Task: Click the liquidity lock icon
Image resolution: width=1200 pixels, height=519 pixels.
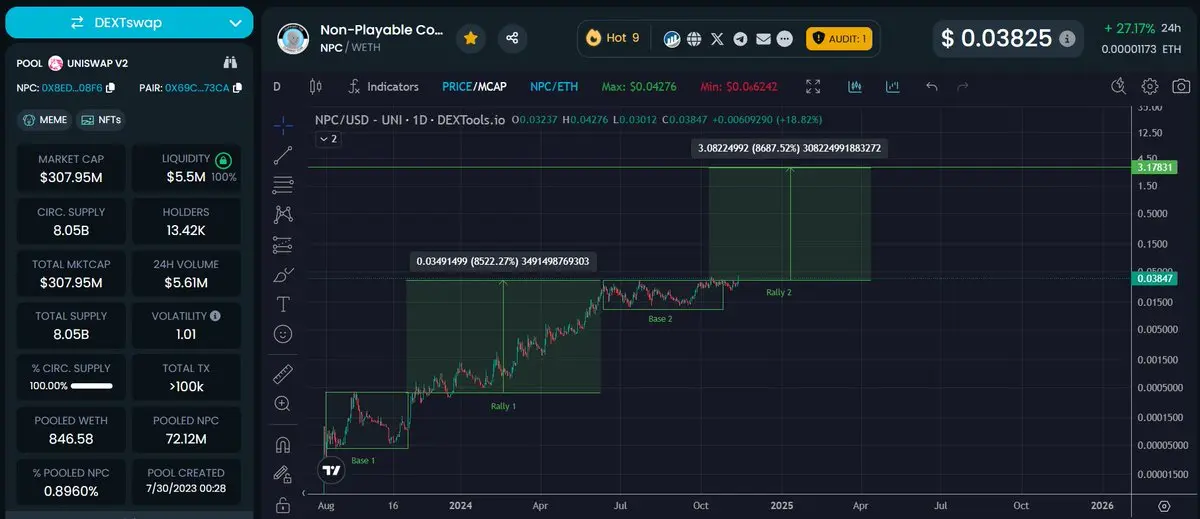Action: point(224,159)
